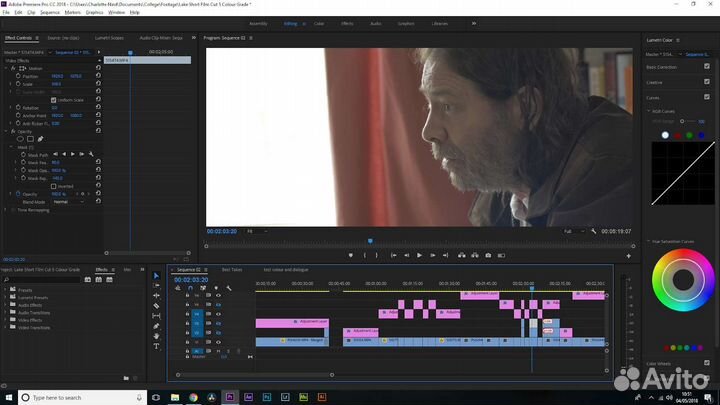This screenshot has height=405, width=720.
Task: Select the Selection arrow tool
Action: click(x=157, y=276)
